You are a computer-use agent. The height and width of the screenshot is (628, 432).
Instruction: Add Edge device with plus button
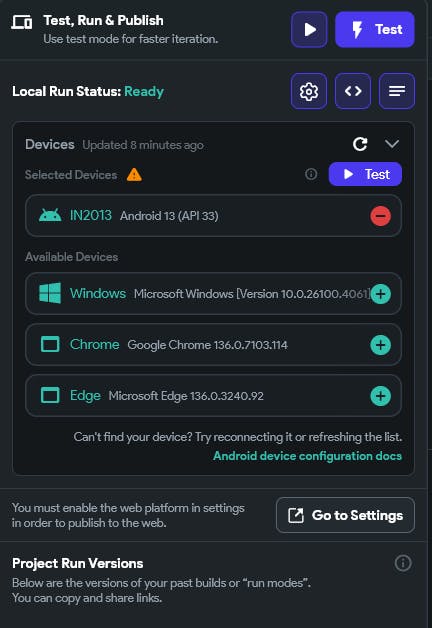coord(380,396)
